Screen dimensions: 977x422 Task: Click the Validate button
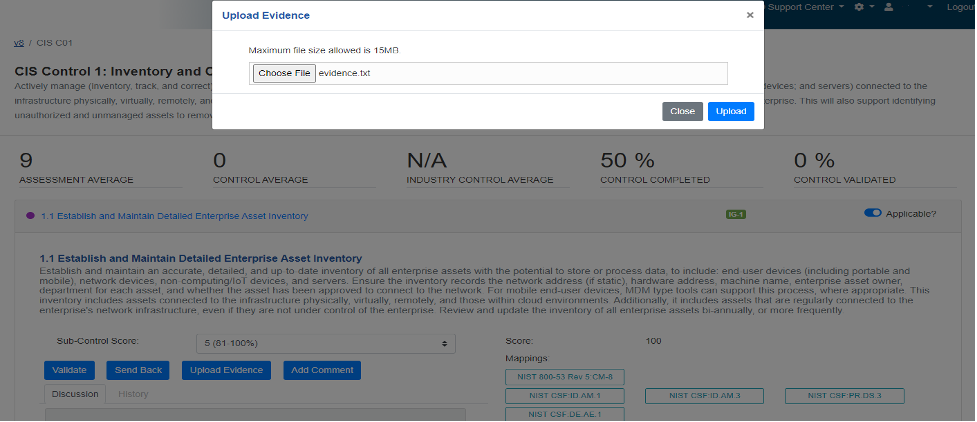point(70,370)
